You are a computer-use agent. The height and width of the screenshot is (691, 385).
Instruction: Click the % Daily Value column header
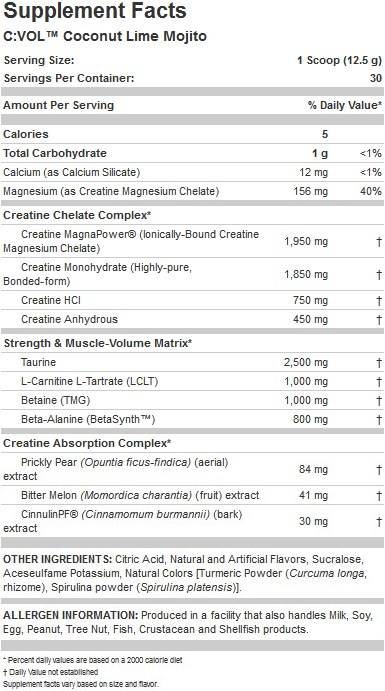[345, 105]
